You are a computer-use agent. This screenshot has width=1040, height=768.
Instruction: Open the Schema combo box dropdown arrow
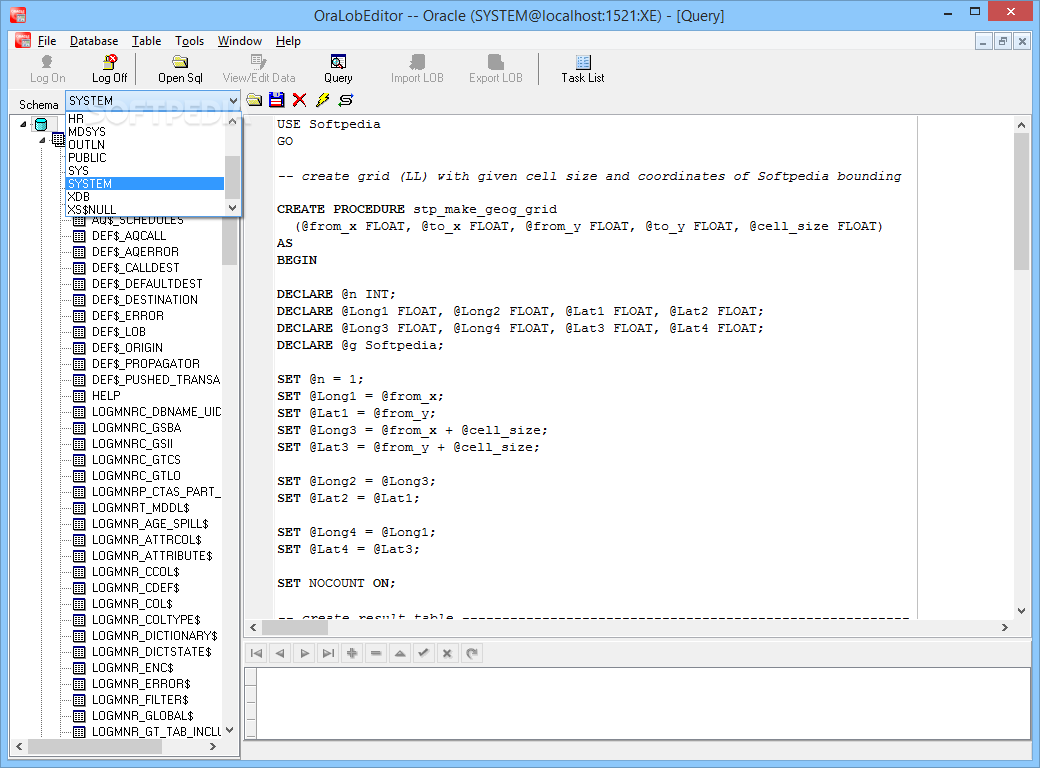point(233,101)
